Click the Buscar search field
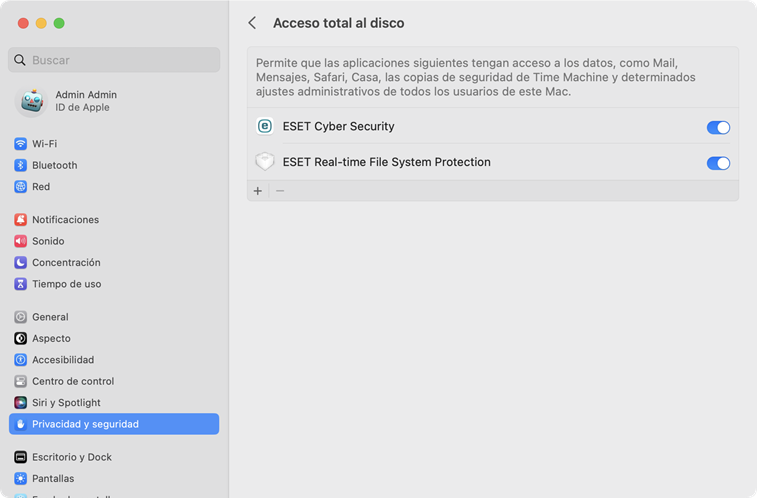757x499 pixels. (x=114, y=60)
